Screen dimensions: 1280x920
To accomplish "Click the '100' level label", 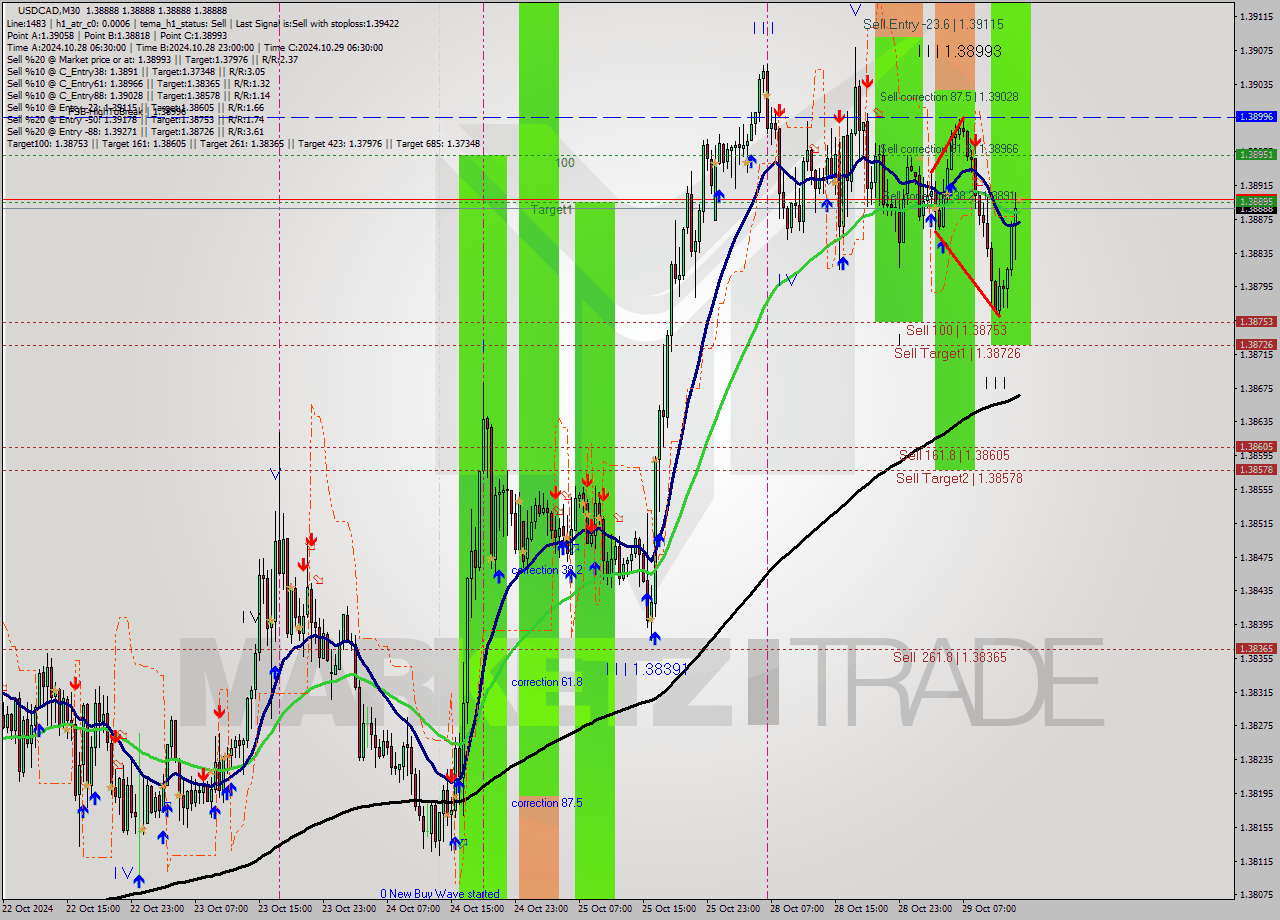I will tap(565, 162).
